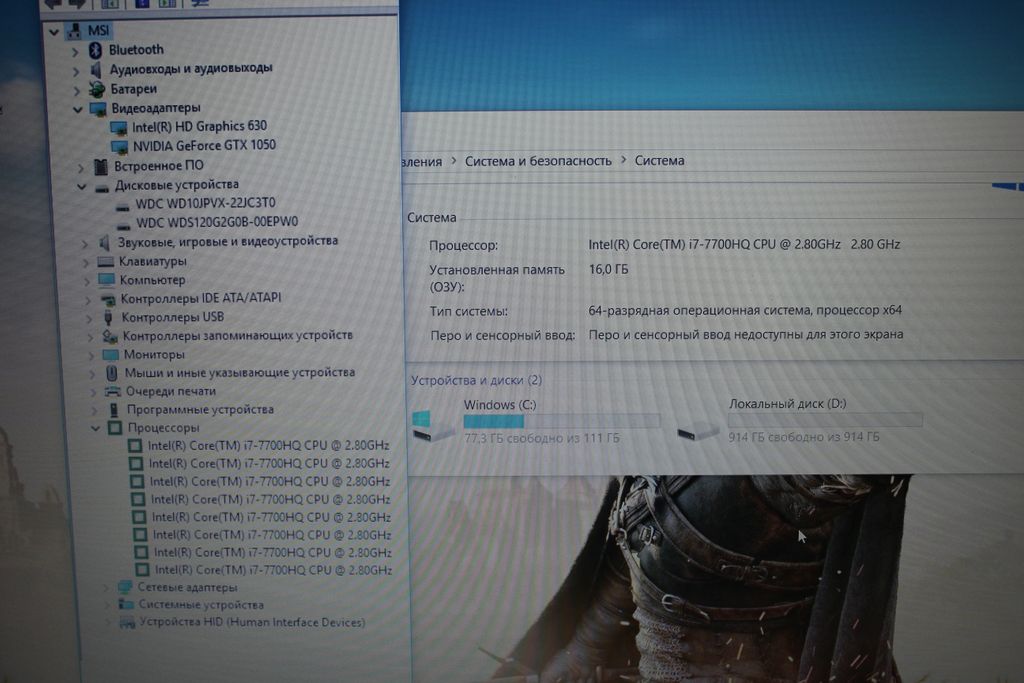The height and width of the screenshot is (683, 1024).
Task: Collapse the Дисковые устройства tree node
Action: 82,186
